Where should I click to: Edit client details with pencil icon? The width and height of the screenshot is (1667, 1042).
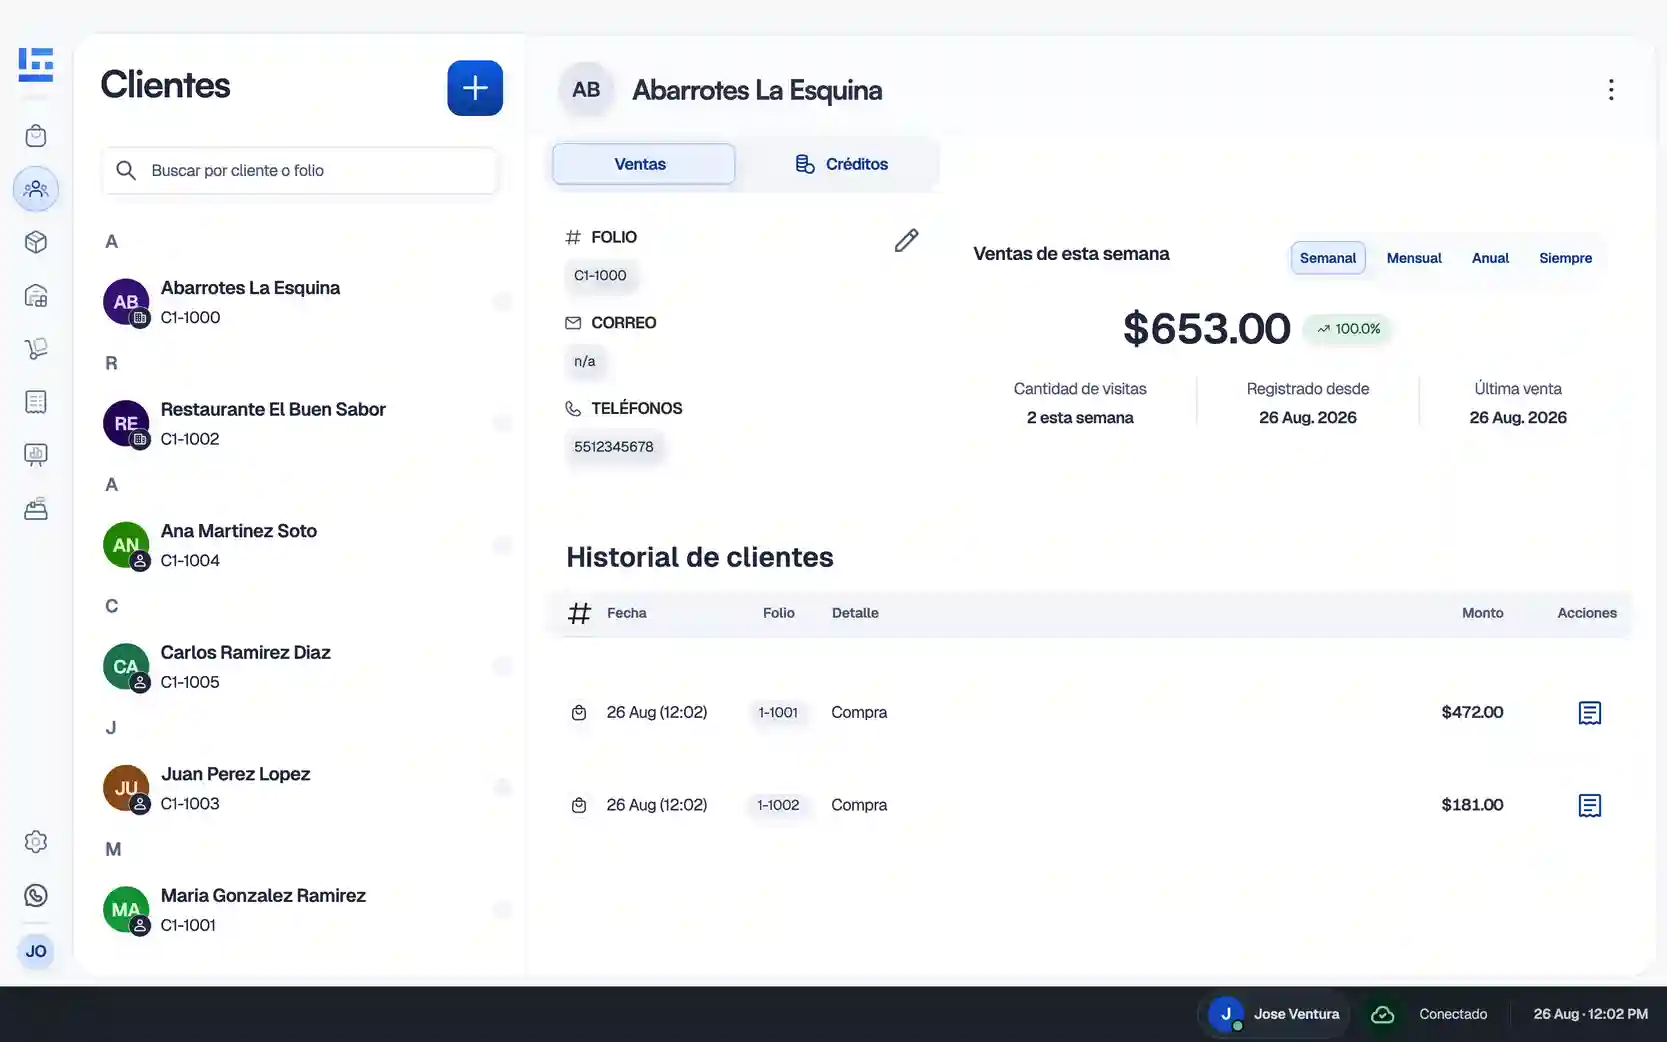point(906,240)
